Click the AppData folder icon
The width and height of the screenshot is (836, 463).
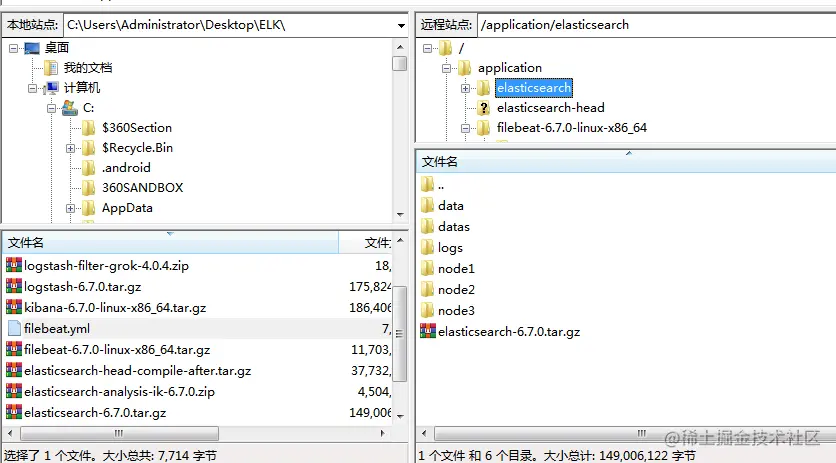(89, 208)
